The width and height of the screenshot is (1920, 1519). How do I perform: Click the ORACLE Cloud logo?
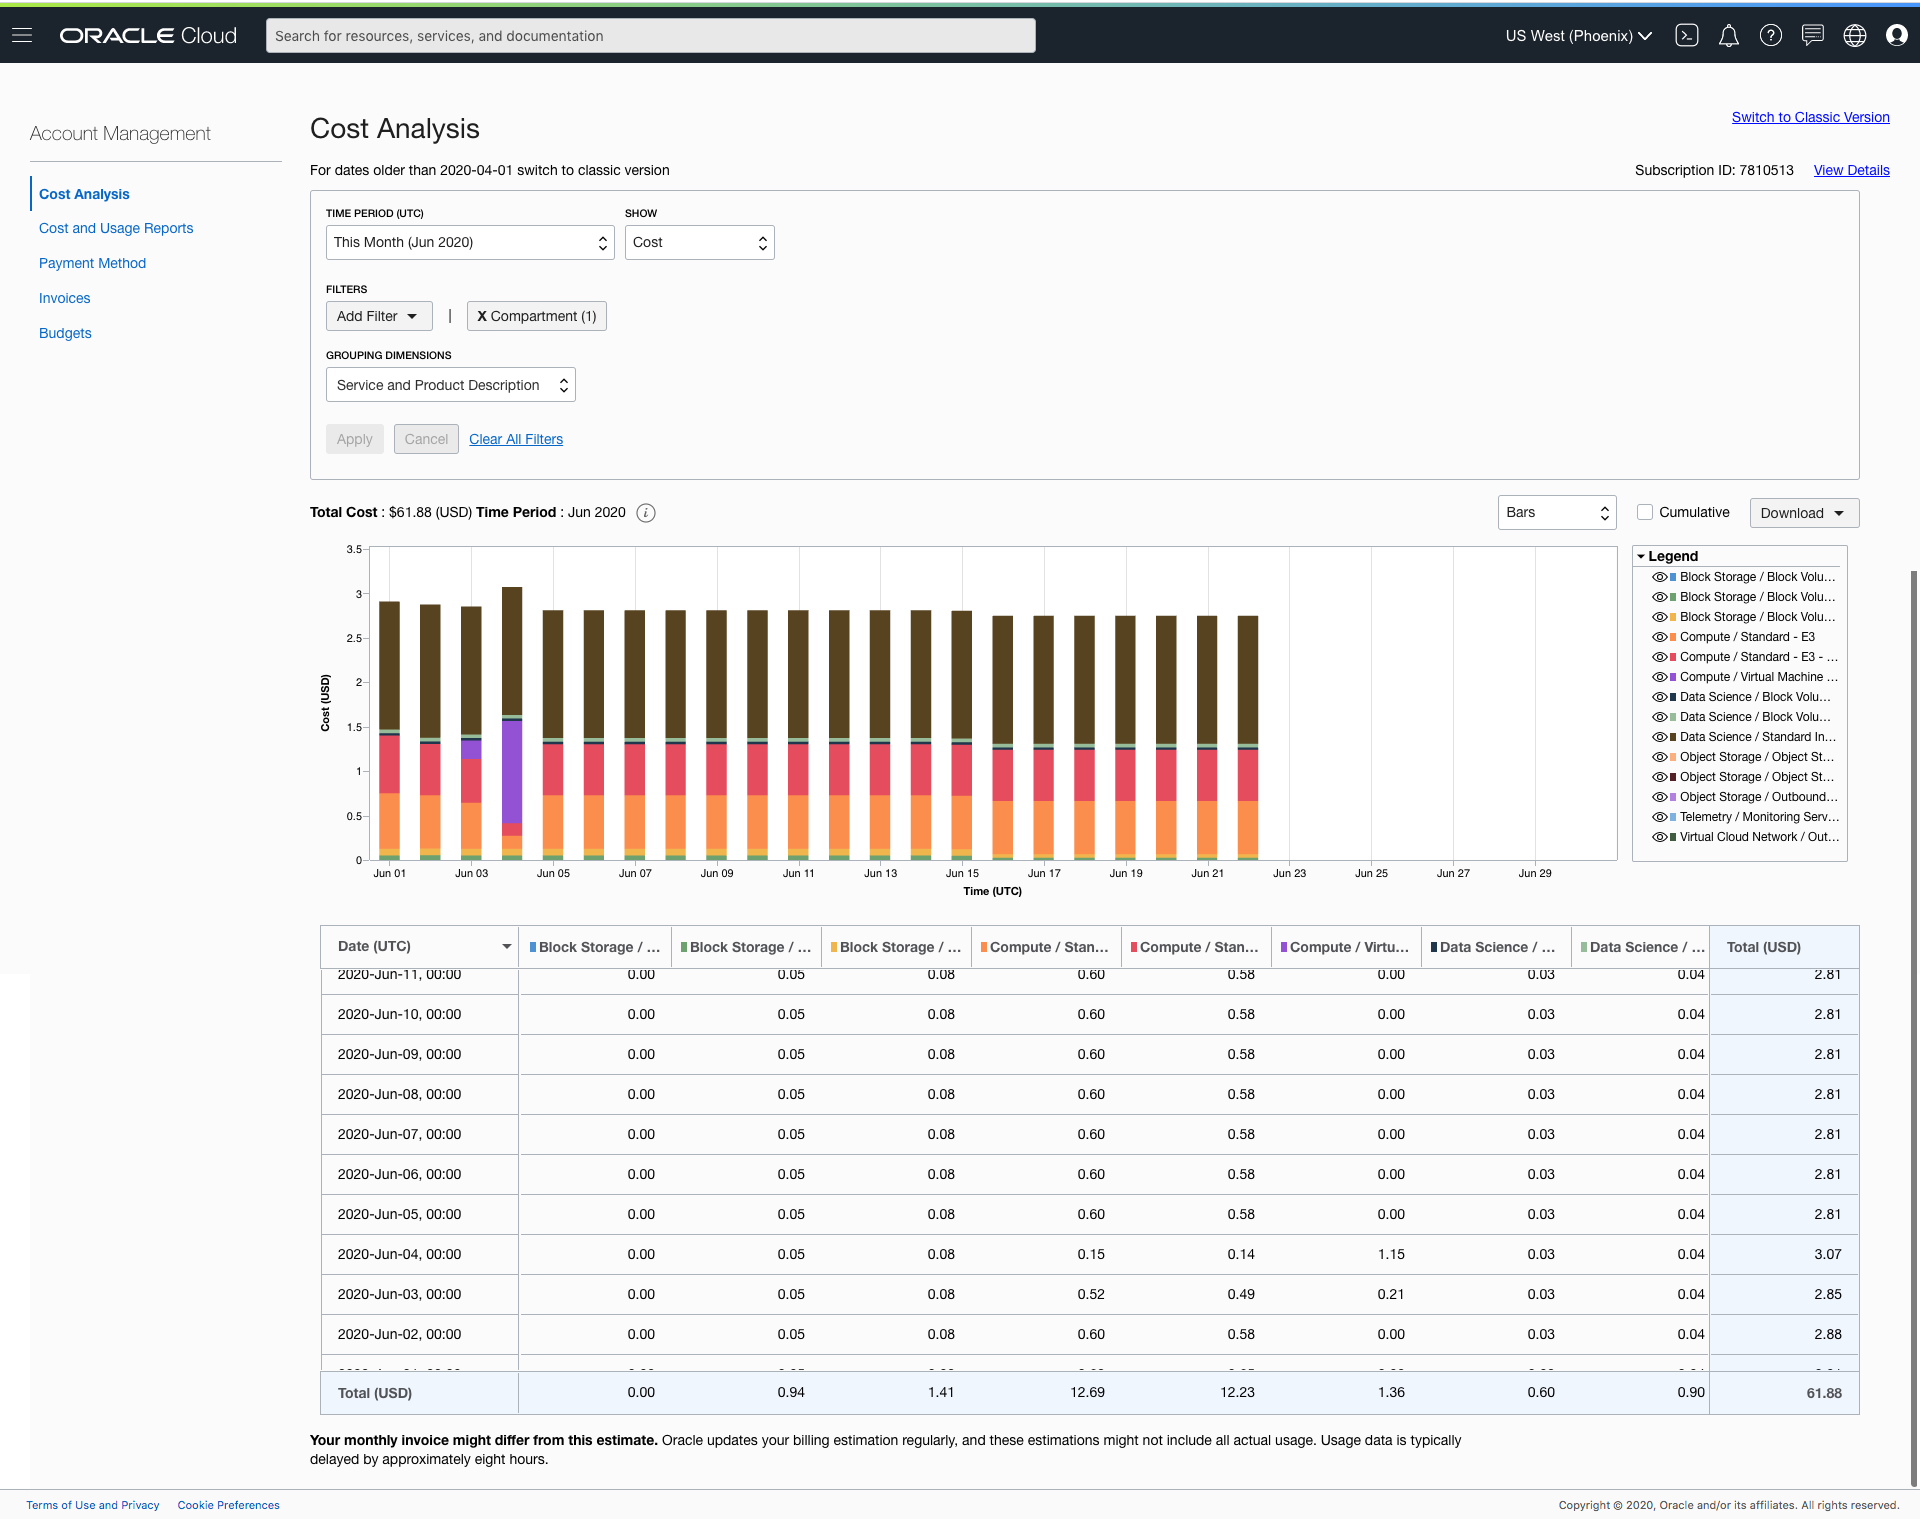147,35
